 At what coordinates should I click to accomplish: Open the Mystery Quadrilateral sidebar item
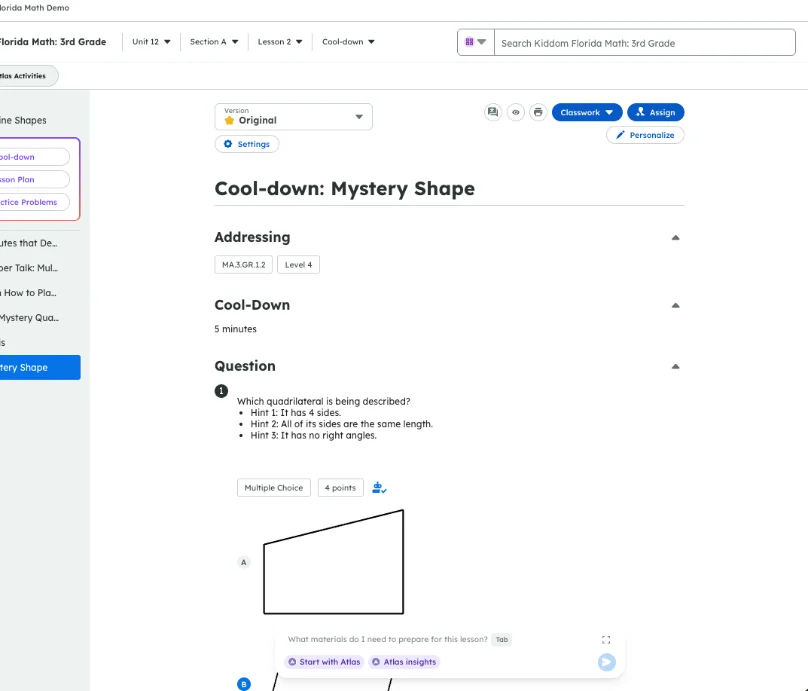pos(31,318)
